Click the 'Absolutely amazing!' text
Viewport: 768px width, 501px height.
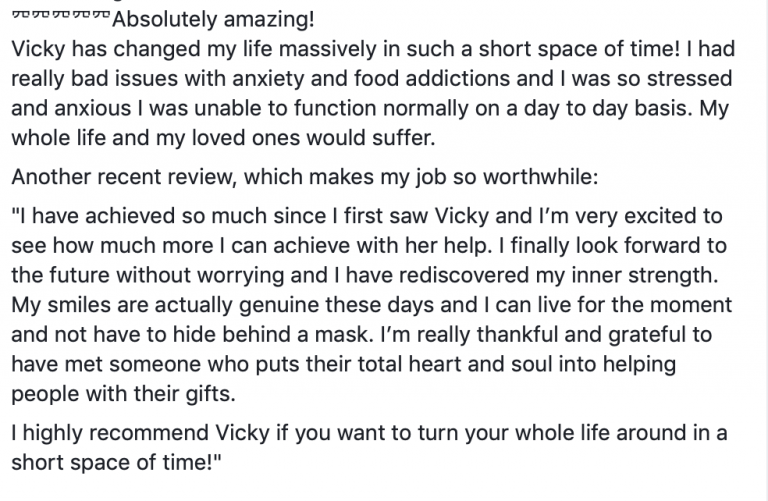(x=213, y=20)
